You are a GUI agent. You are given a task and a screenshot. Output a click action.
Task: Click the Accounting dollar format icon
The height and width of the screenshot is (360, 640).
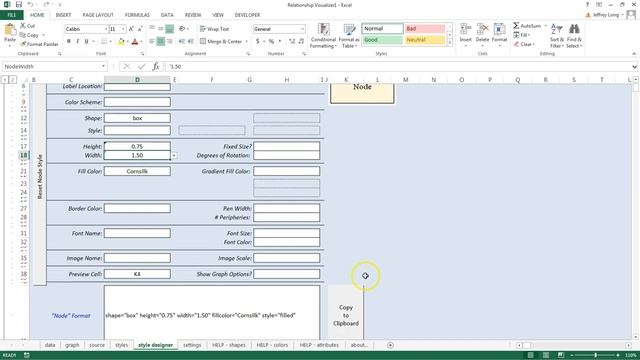[x=258, y=41]
